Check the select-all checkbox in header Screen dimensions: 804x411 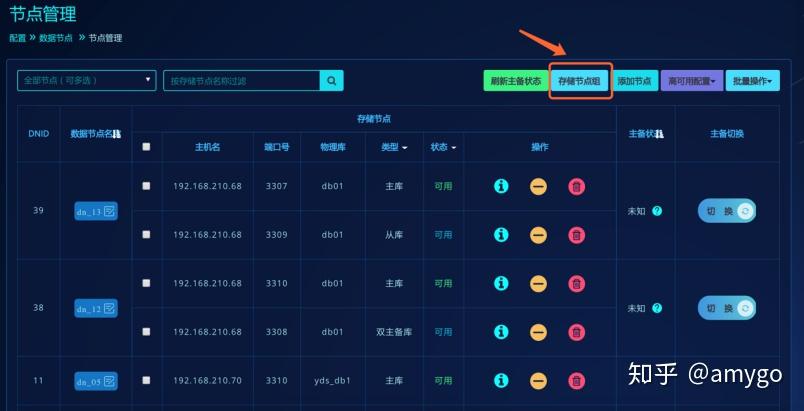pos(147,147)
